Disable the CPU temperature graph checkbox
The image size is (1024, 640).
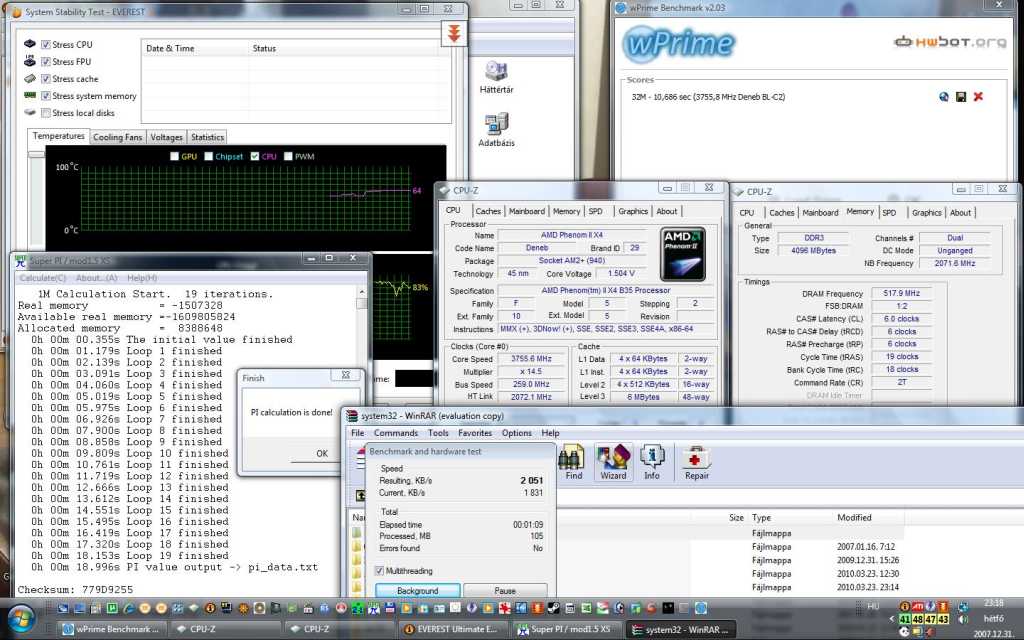[x=255, y=156]
